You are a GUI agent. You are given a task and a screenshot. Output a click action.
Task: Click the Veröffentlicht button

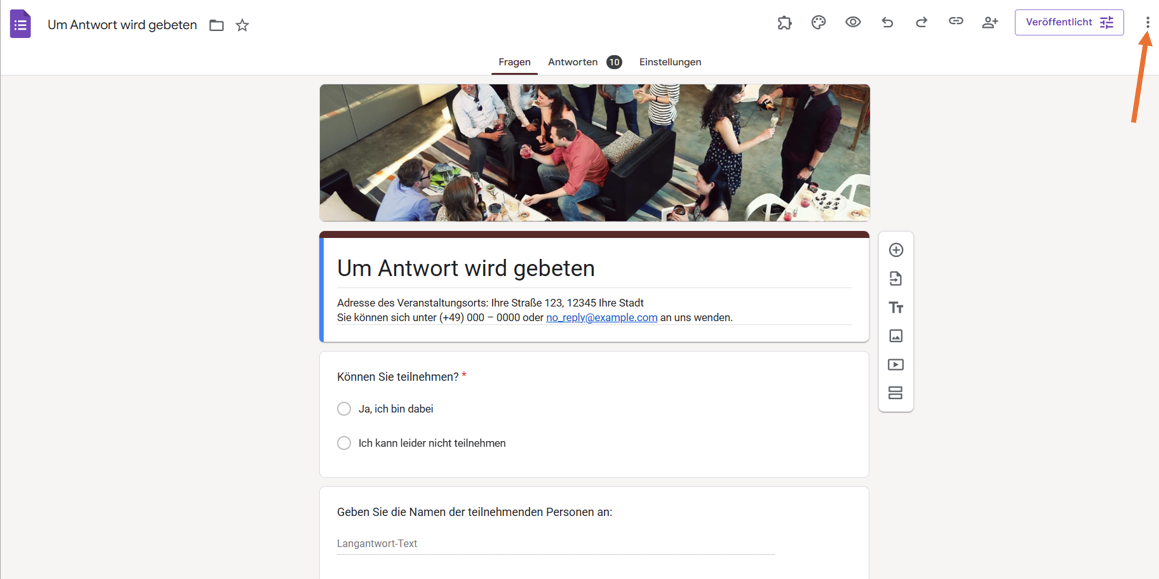coord(1069,22)
